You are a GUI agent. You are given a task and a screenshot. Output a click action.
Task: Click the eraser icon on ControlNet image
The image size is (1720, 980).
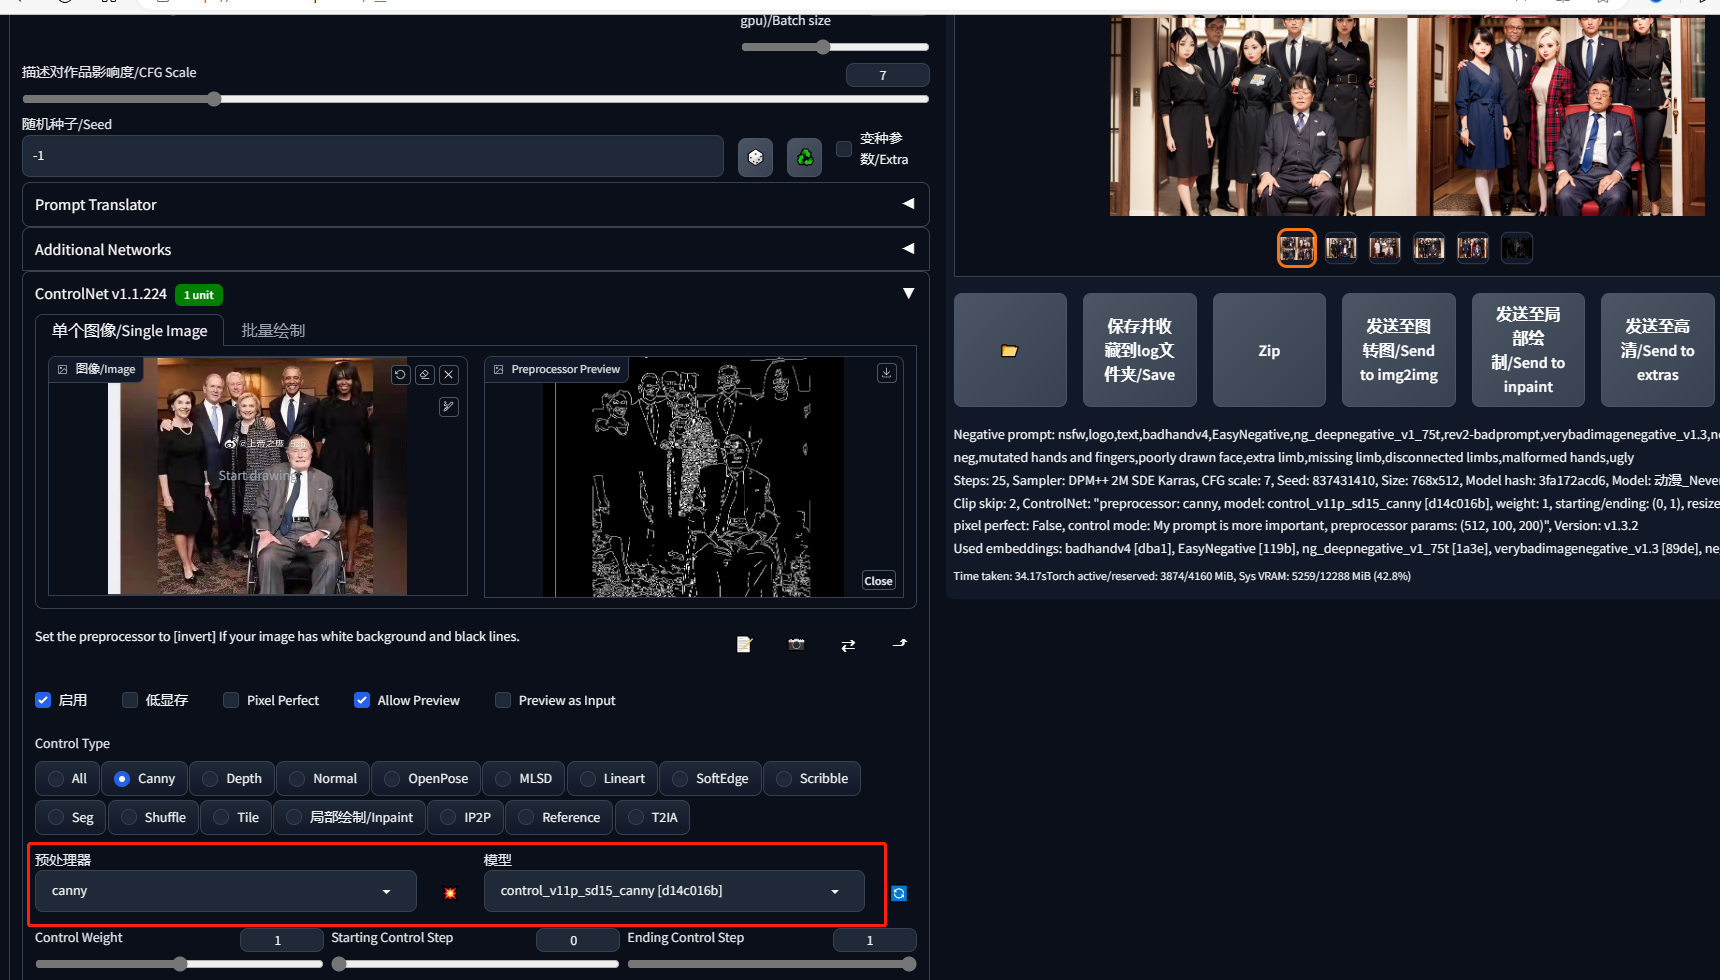pyautogui.click(x=425, y=374)
